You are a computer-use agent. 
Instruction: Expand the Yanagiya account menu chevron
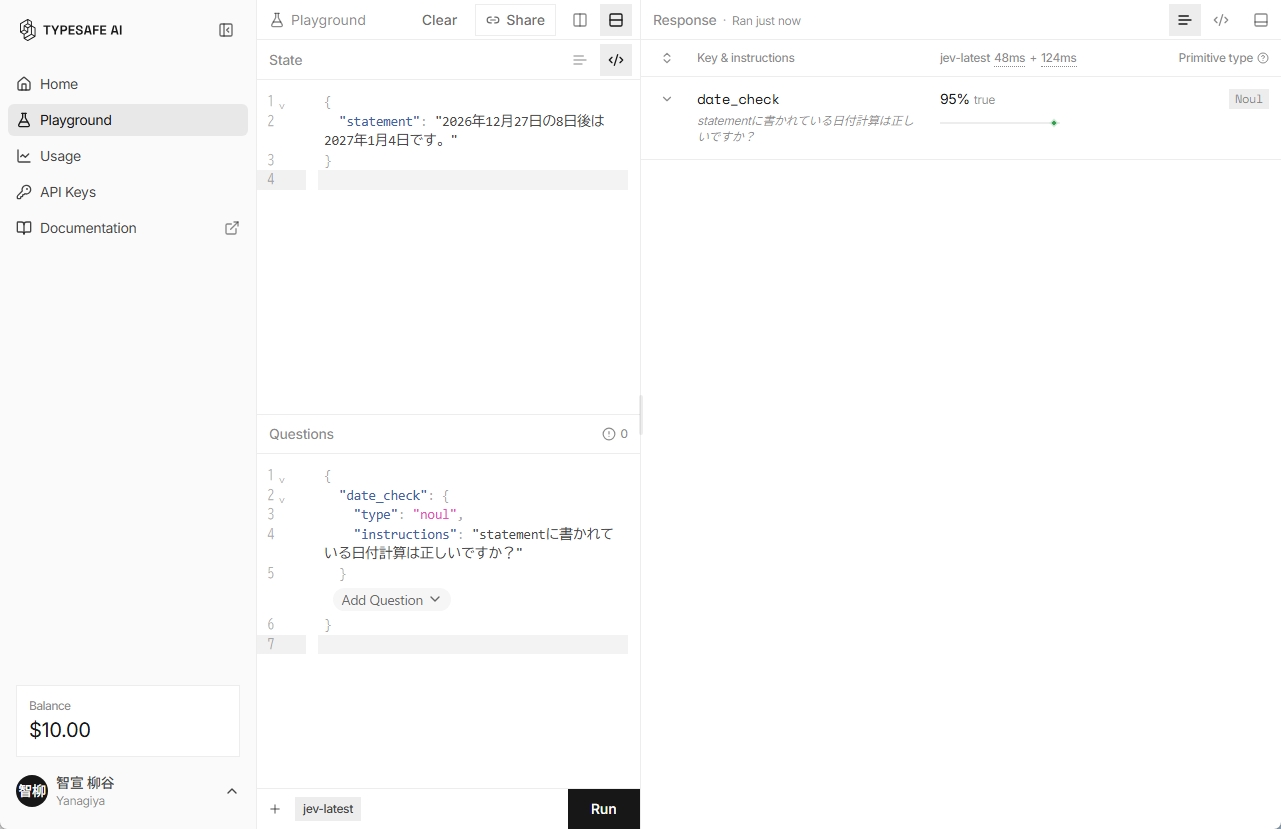click(x=232, y=791)
